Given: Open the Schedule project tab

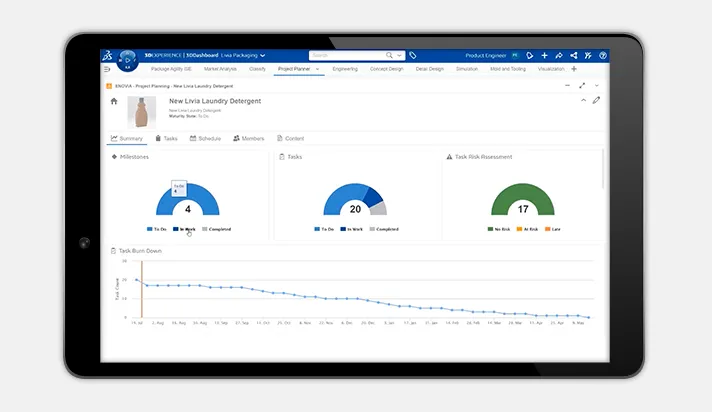Looking at the screenshot, I should [205, 139].
